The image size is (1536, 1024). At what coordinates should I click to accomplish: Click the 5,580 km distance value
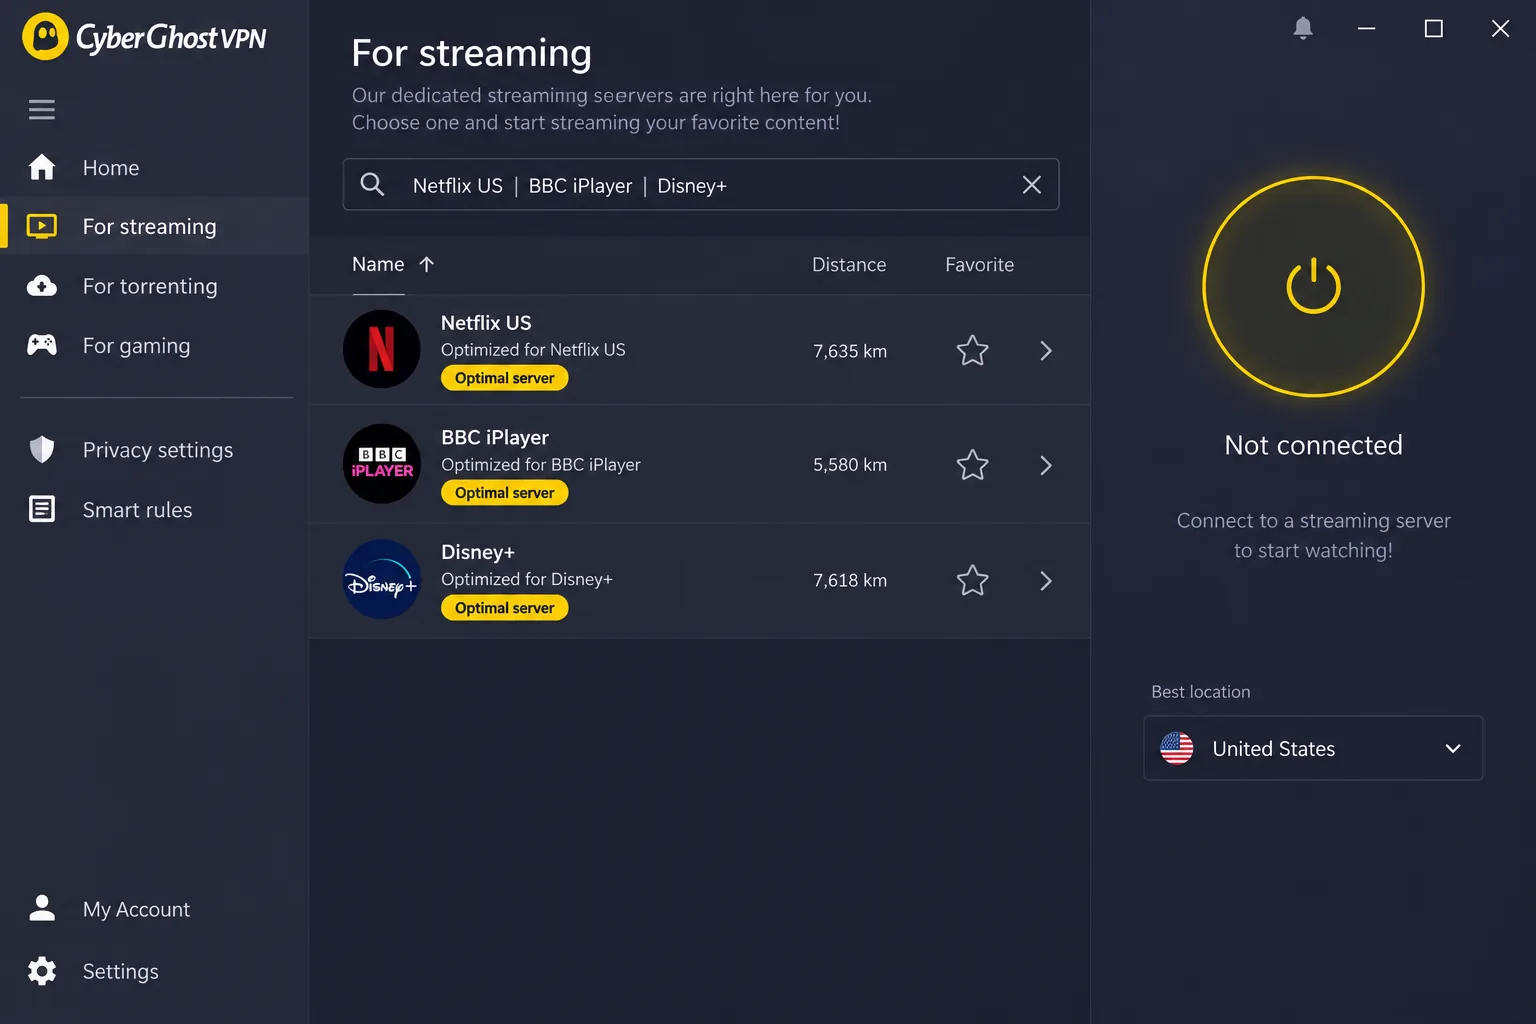(x=850, y=465)
